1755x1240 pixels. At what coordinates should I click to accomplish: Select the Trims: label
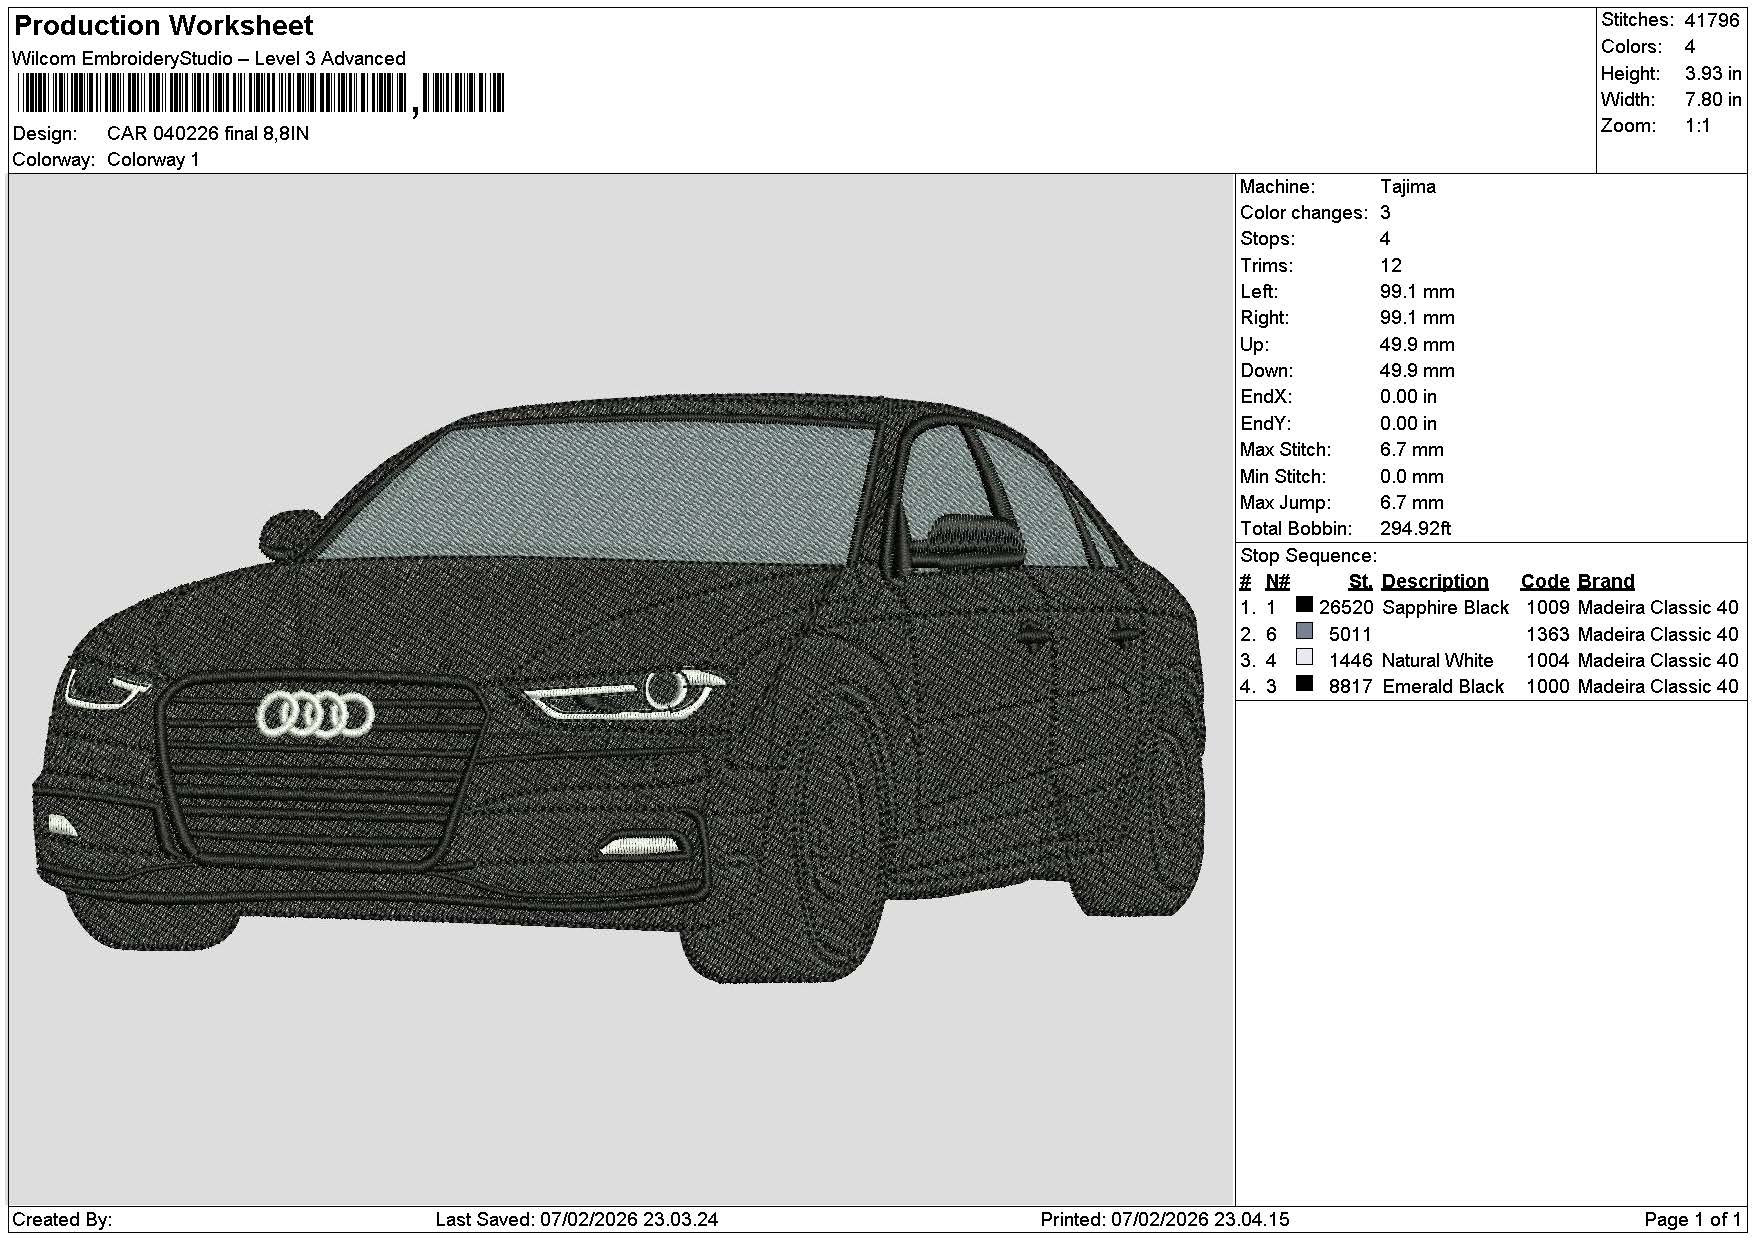click(1266, 266)
